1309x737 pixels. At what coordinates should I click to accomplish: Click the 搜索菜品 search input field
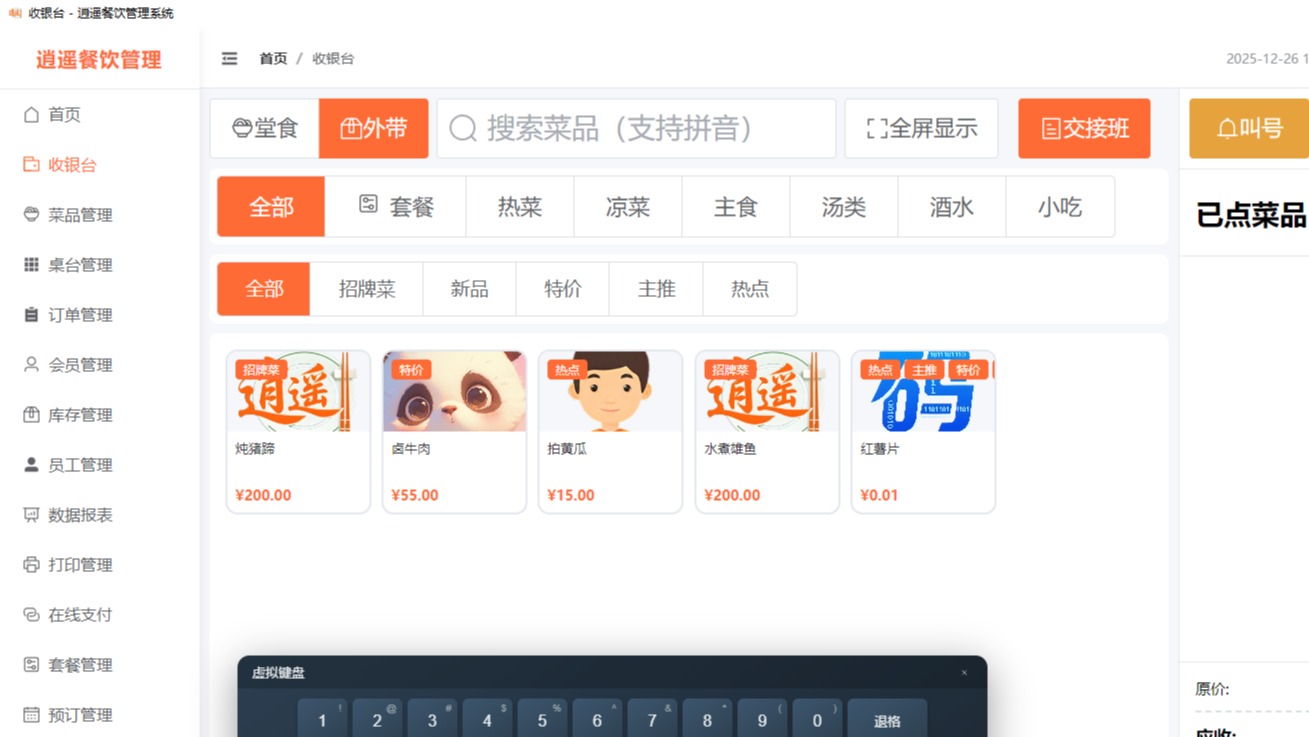636,128
